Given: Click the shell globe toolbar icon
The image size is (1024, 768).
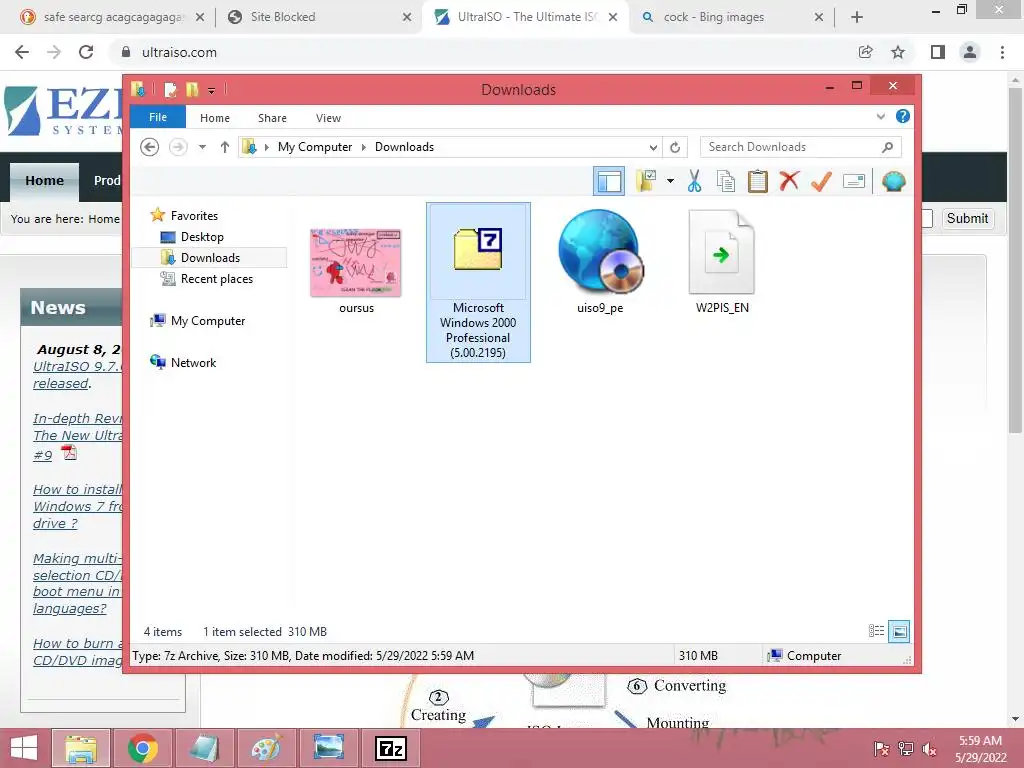Looking at the screenshot, I should pos(893,181).
